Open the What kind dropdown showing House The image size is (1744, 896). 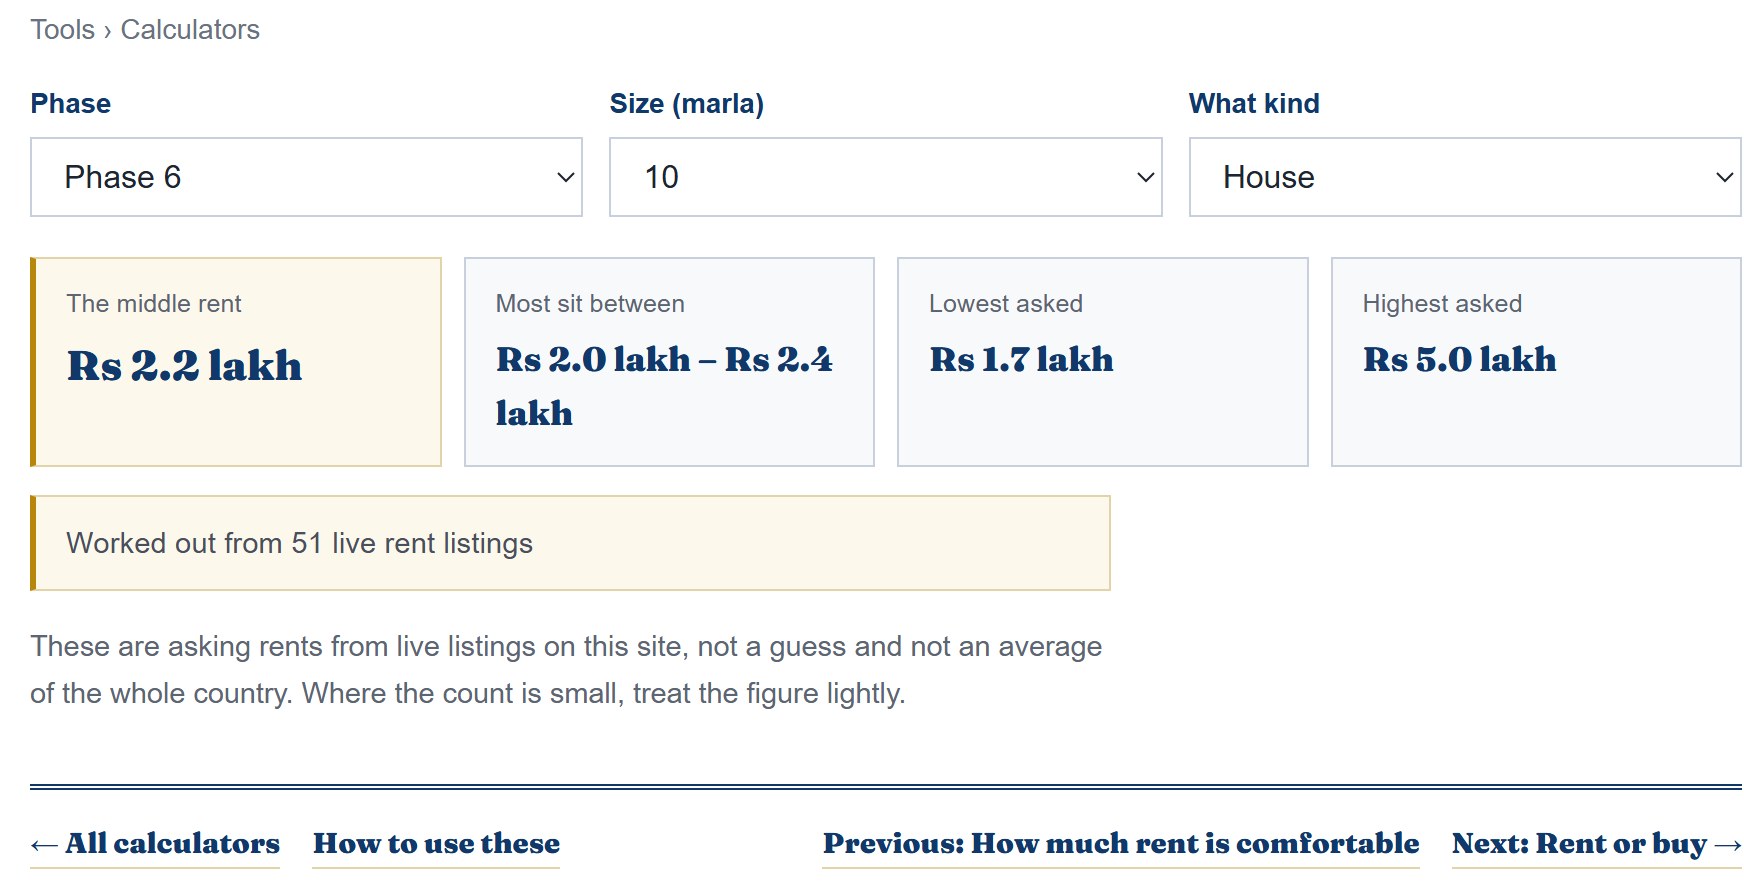(x=1465, y=177)
